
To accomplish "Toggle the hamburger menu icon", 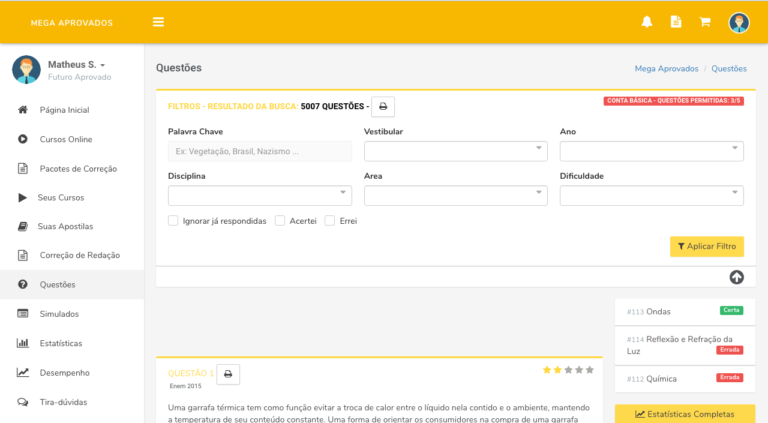I will (x=158, y=22).
